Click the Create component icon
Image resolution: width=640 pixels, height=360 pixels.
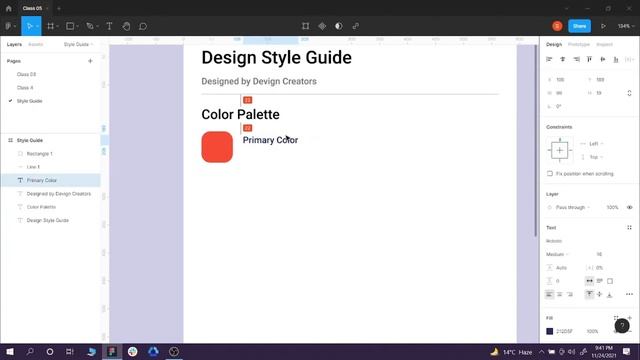pos(322,26)
